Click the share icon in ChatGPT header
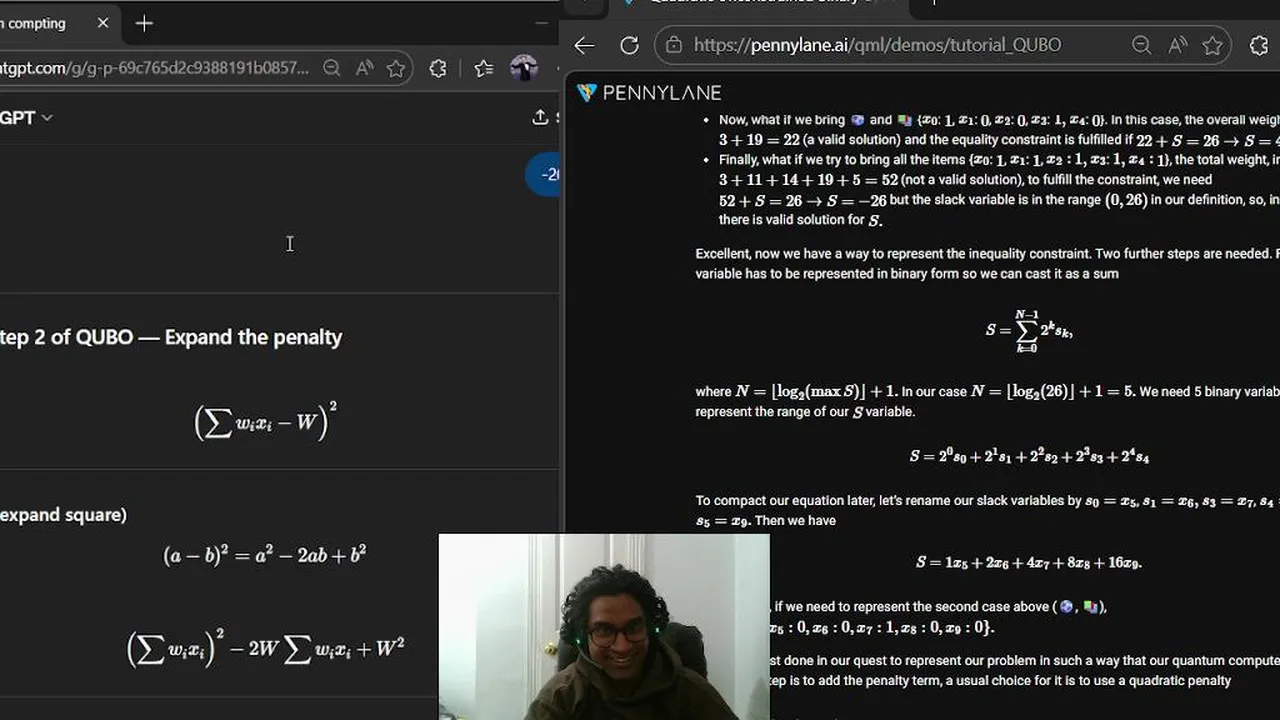The height and width of the screenshot is (720, 1280). click(x=540, y=117)
